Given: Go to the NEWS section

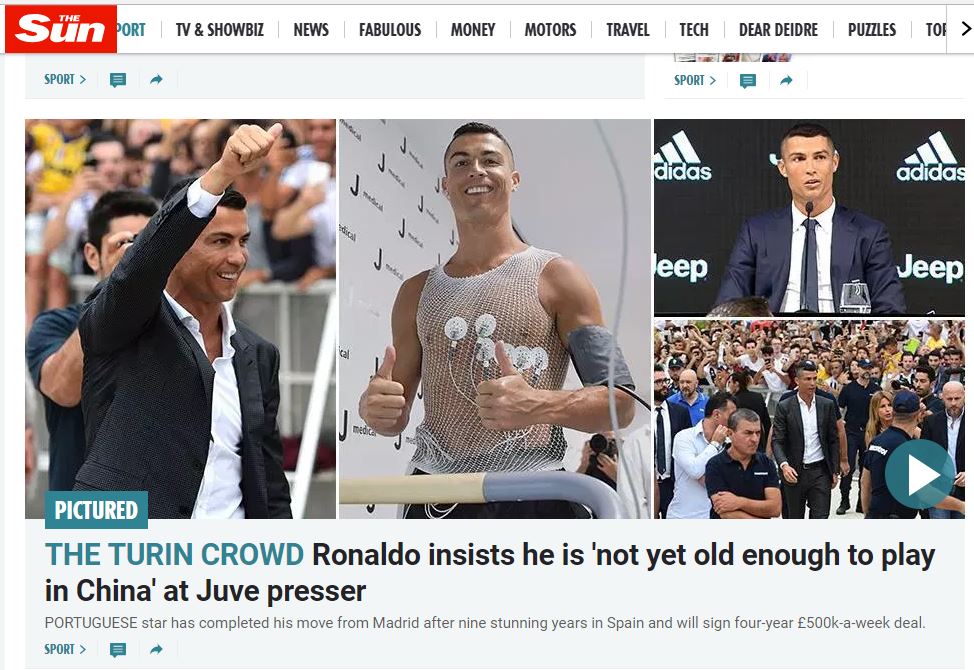Looking at the screenshot, I should click(311, 29).
